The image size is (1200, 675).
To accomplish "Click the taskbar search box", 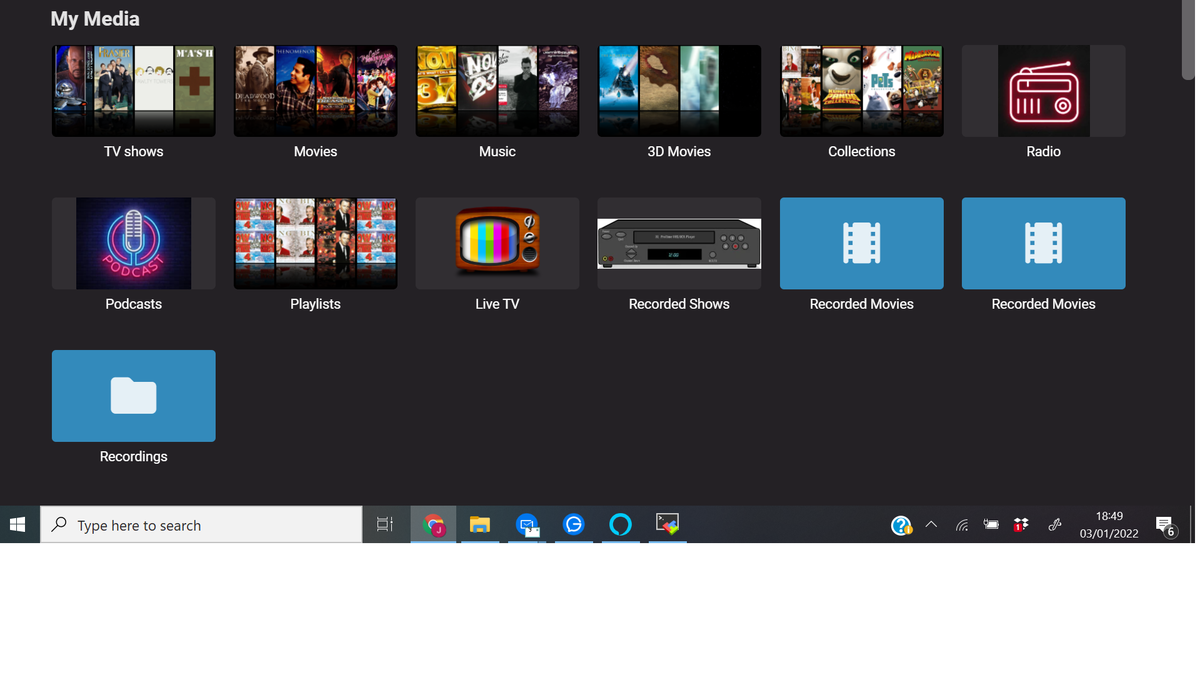I will (201, 525).
